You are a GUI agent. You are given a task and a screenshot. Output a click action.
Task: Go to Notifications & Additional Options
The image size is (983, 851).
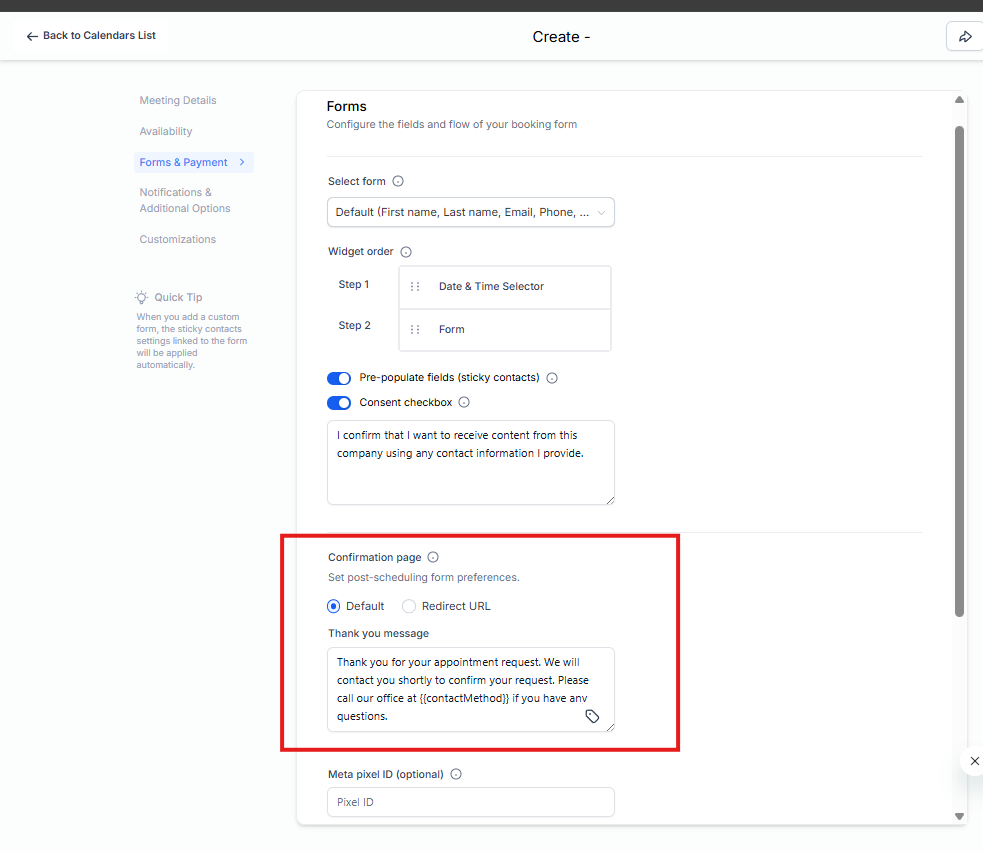pos(185,200)
